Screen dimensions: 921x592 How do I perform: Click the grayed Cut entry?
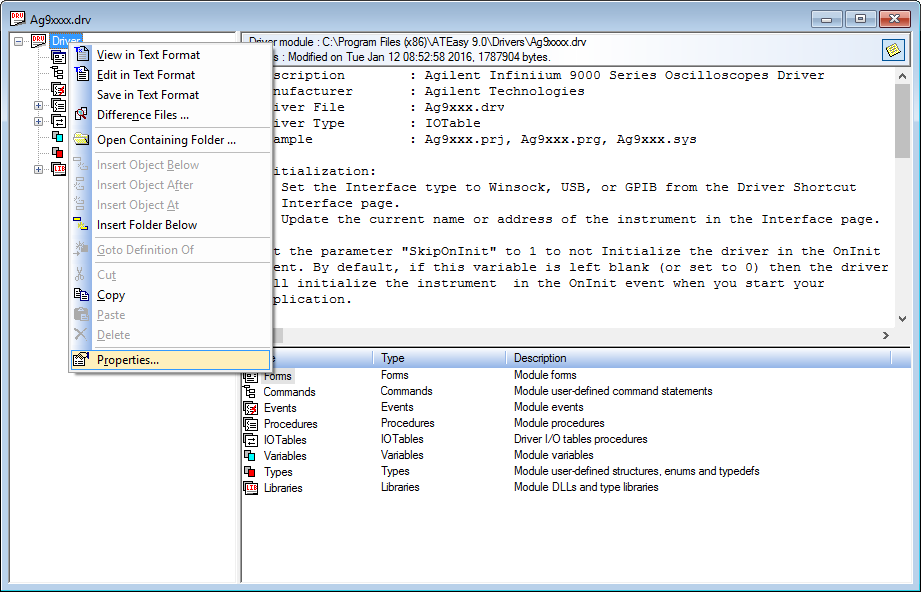170,275
